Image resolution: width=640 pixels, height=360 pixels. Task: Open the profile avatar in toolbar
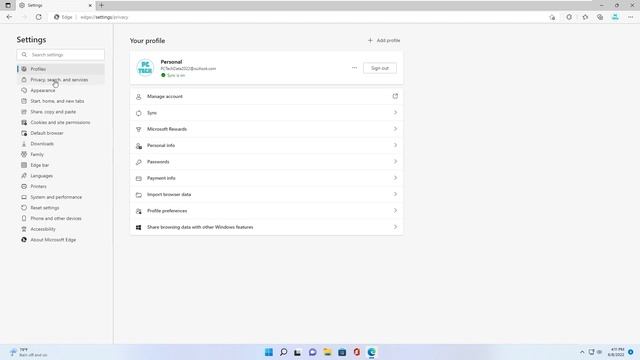point(615,17)
